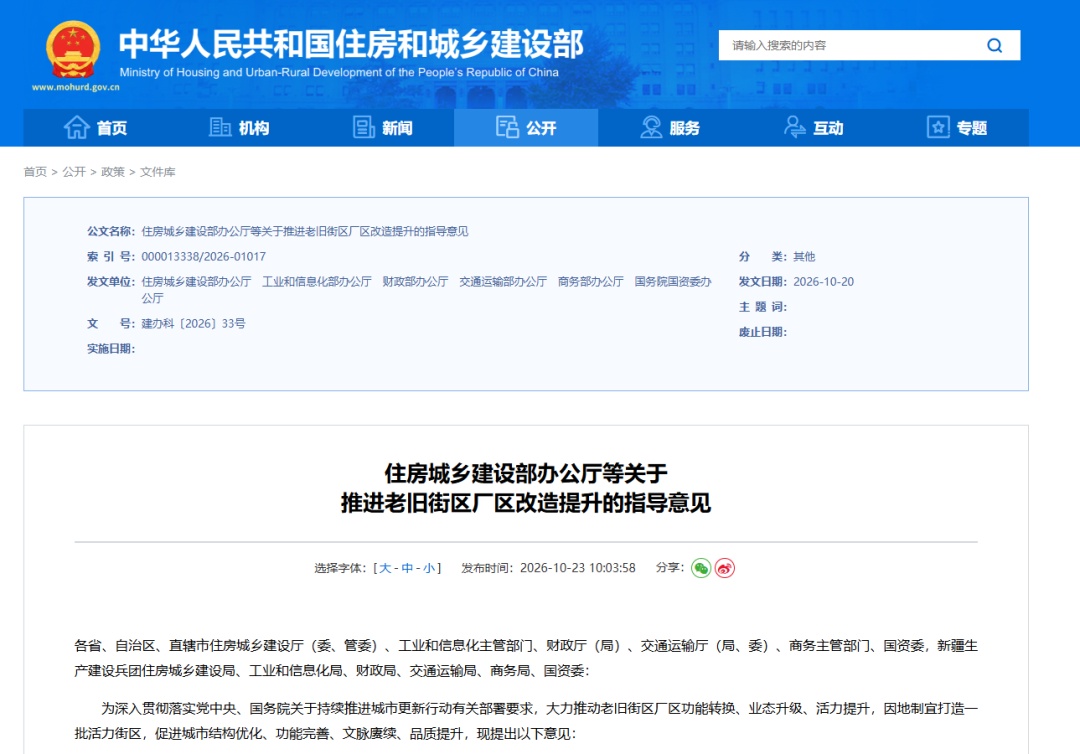1080x754 pixels.
Task: Click the ministry title 中华人民共和国住房和城乡建设部
Action: pyautogui.click(x=351, y=44)
